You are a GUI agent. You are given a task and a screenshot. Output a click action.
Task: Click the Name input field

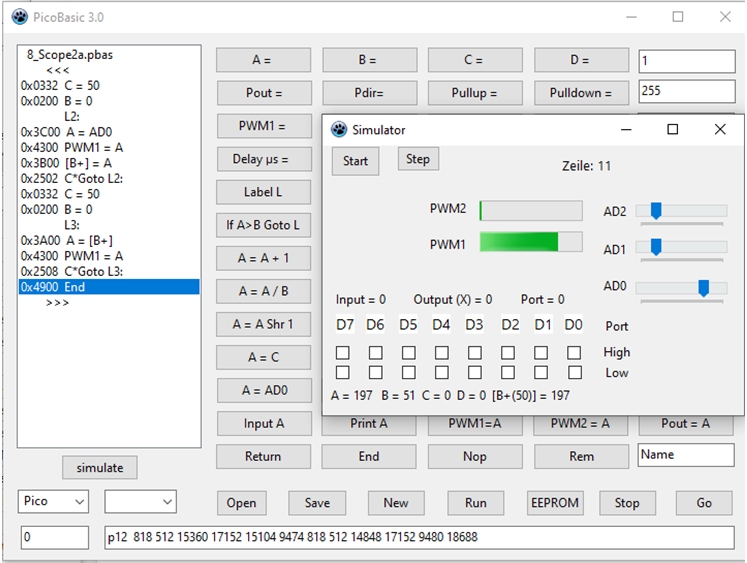point(685,455)
